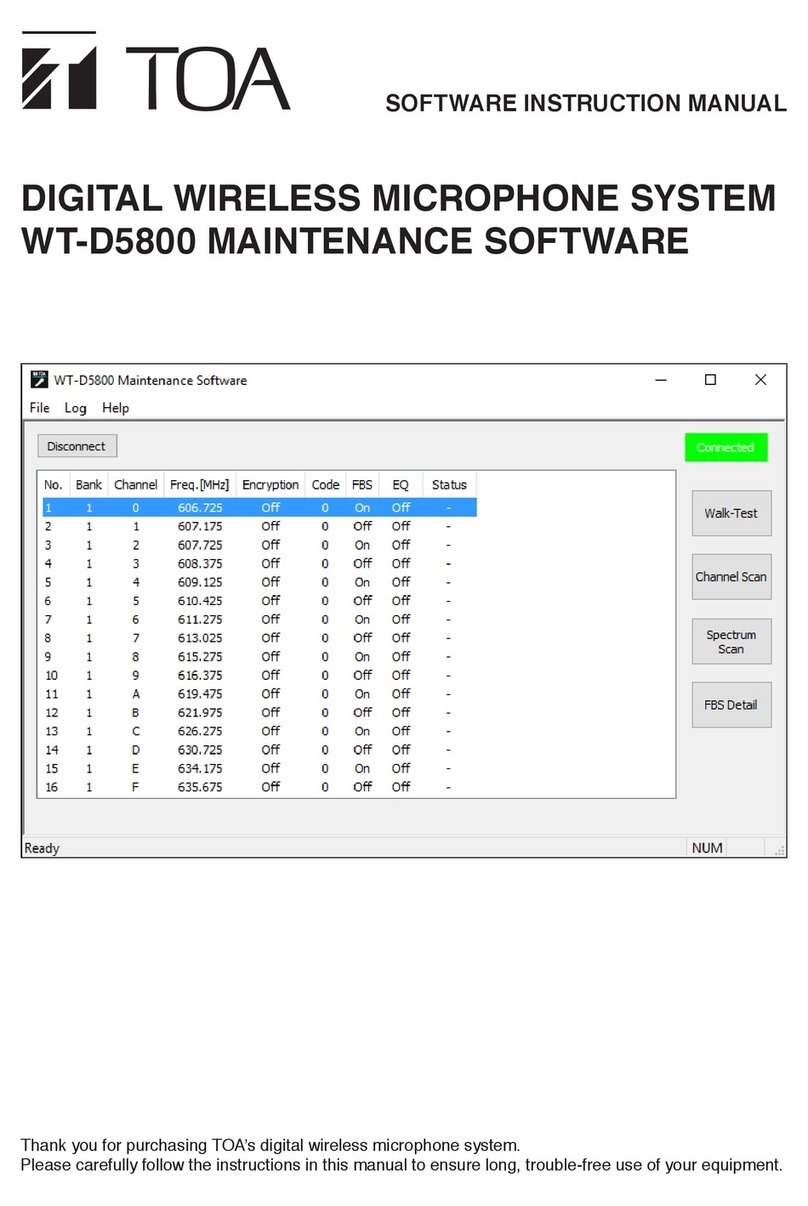The height and width of the screenshot is (1206, 808).
Task: Open the Log menu
Action: [x=75, y=408]
